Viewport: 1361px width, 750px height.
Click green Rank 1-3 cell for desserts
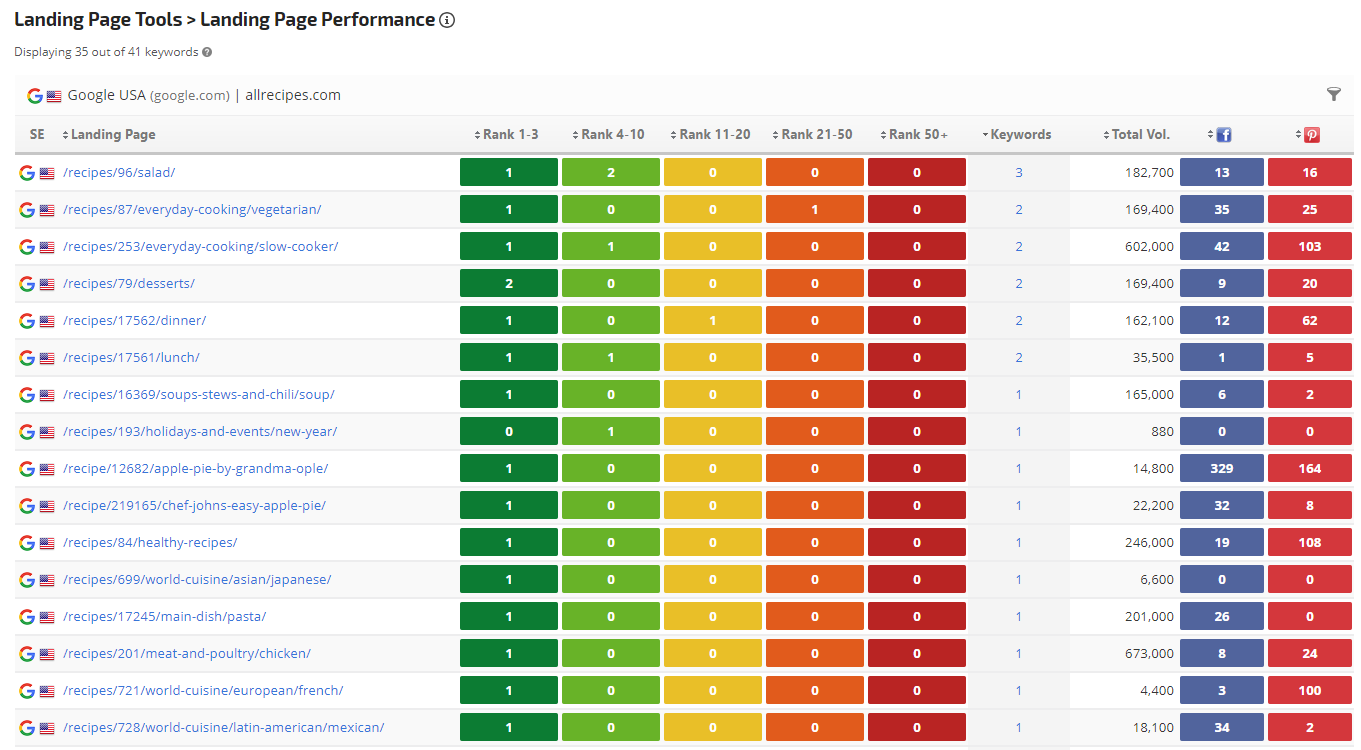[x=509, y=284]
